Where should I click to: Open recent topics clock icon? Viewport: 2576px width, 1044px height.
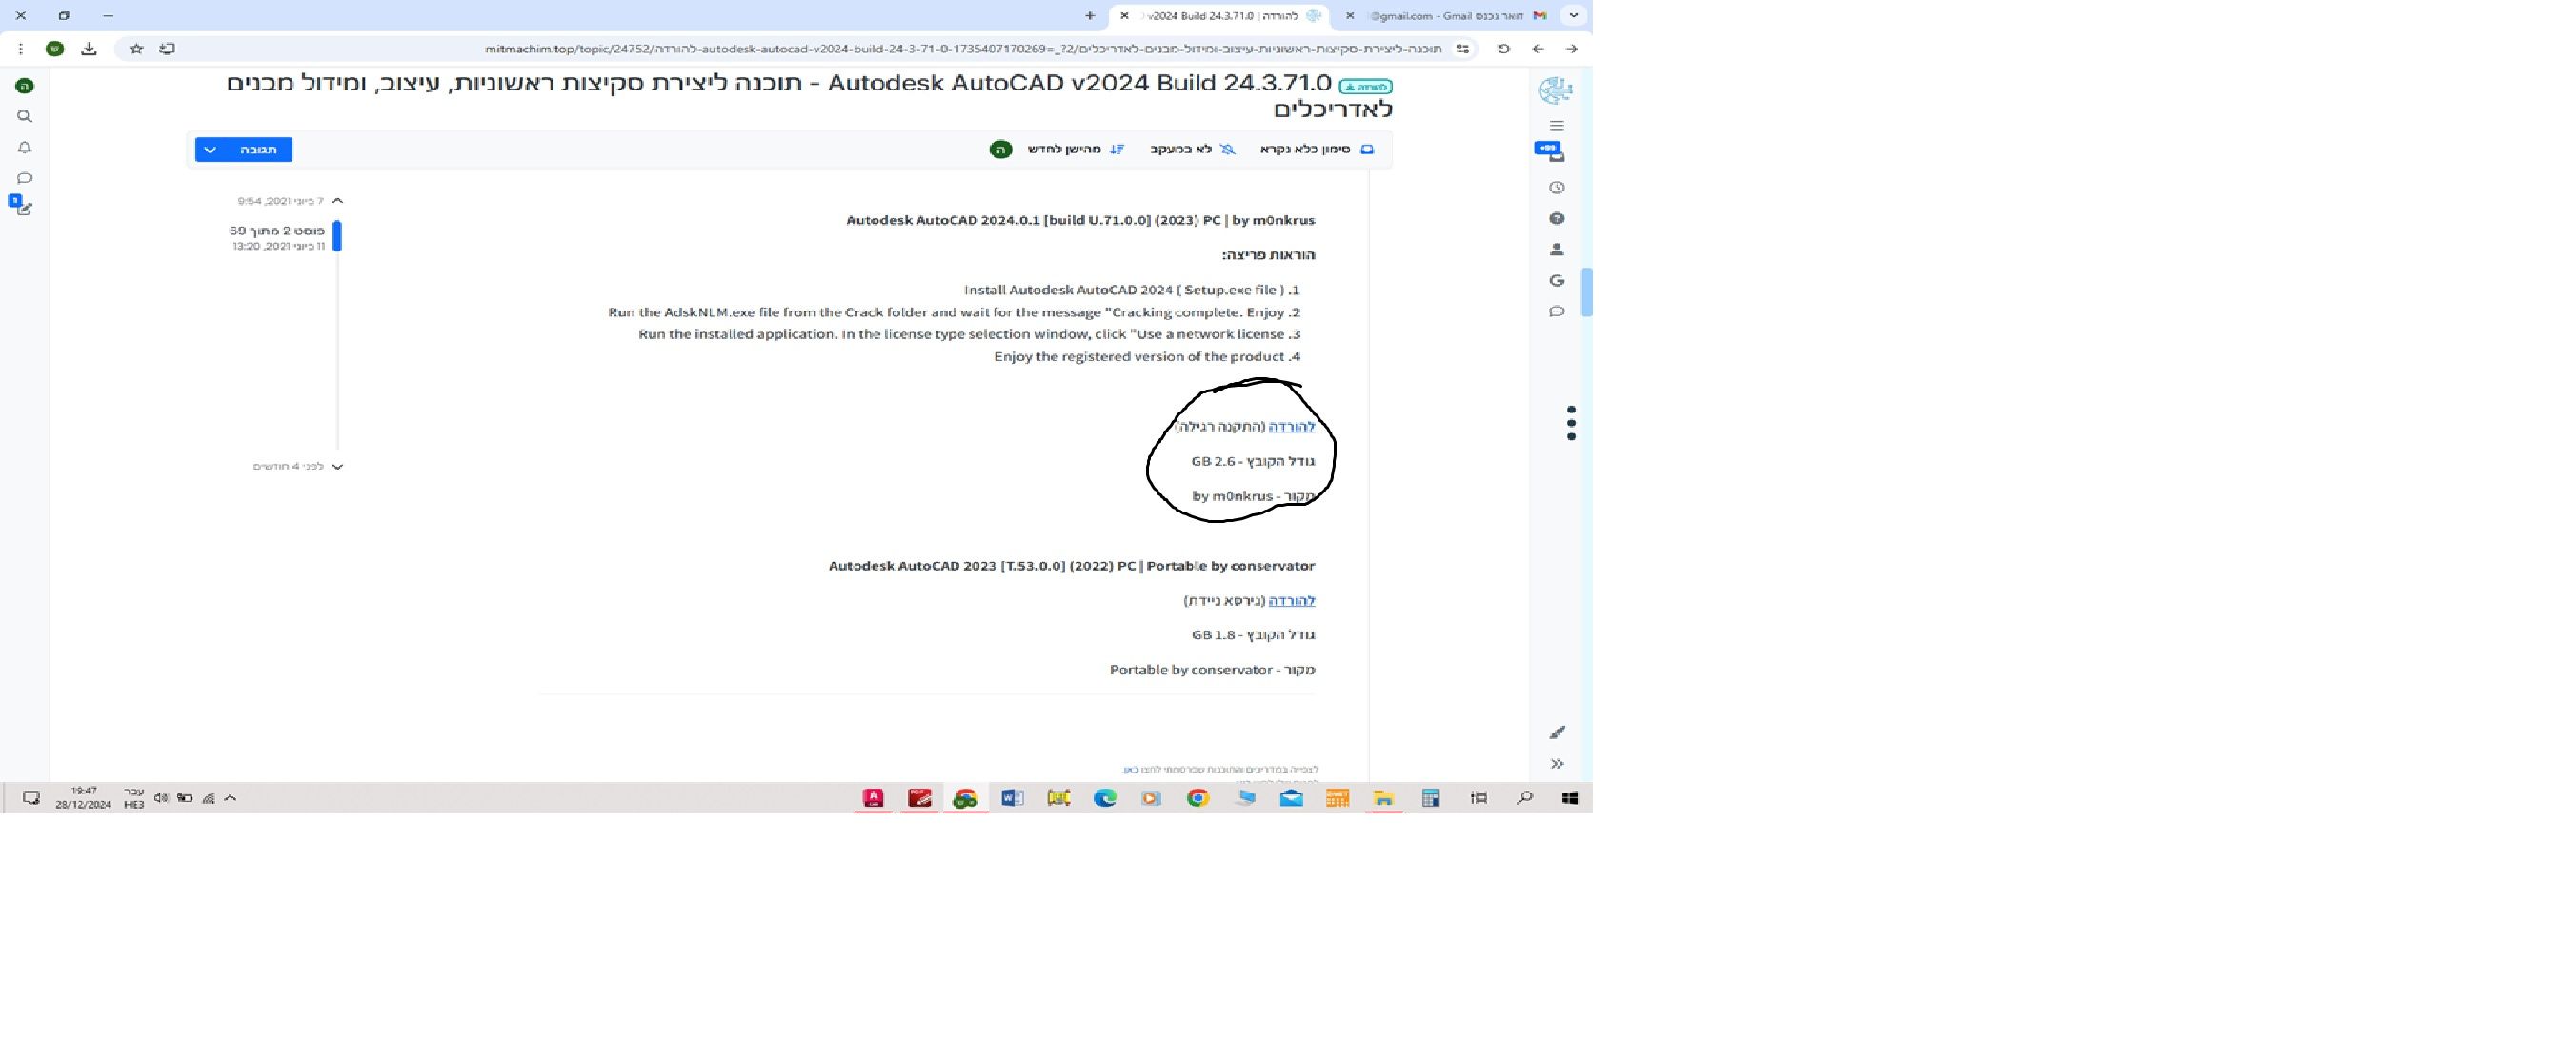tap(1556, 188)
